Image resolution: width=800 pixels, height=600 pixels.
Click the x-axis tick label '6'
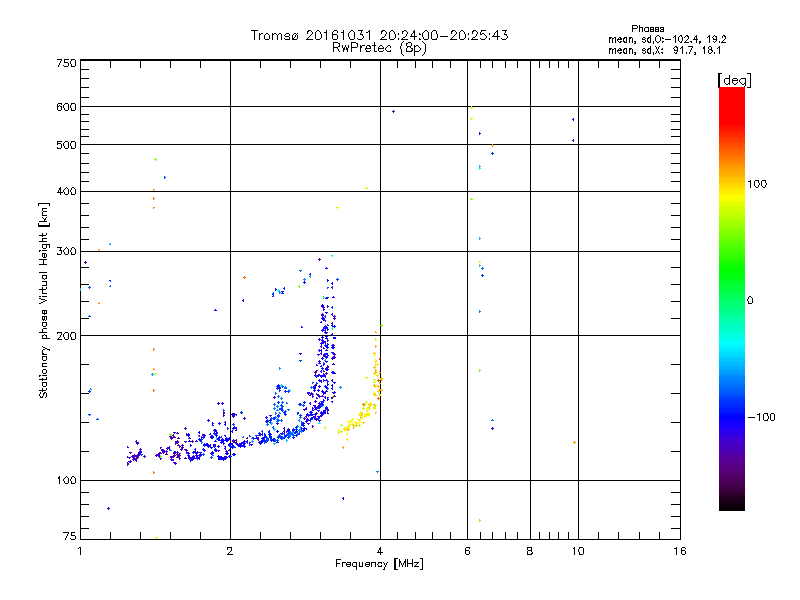click(x=467, y=551)
